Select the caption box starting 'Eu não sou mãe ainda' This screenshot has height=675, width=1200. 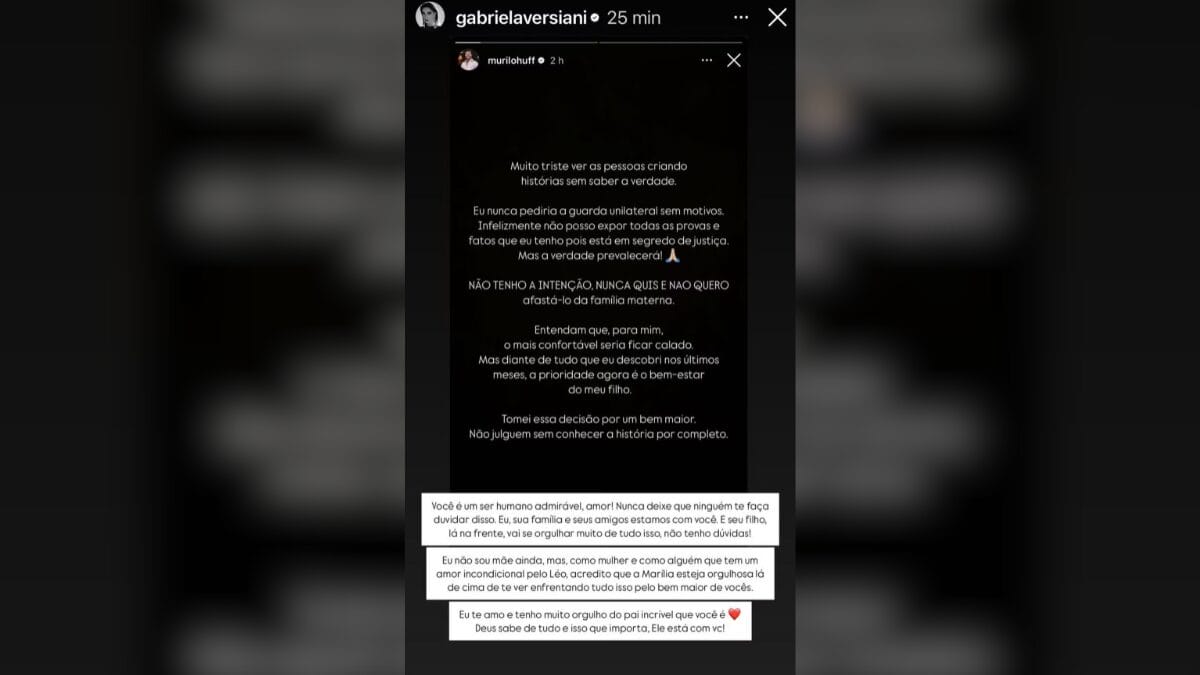click(x=599, y=573)
